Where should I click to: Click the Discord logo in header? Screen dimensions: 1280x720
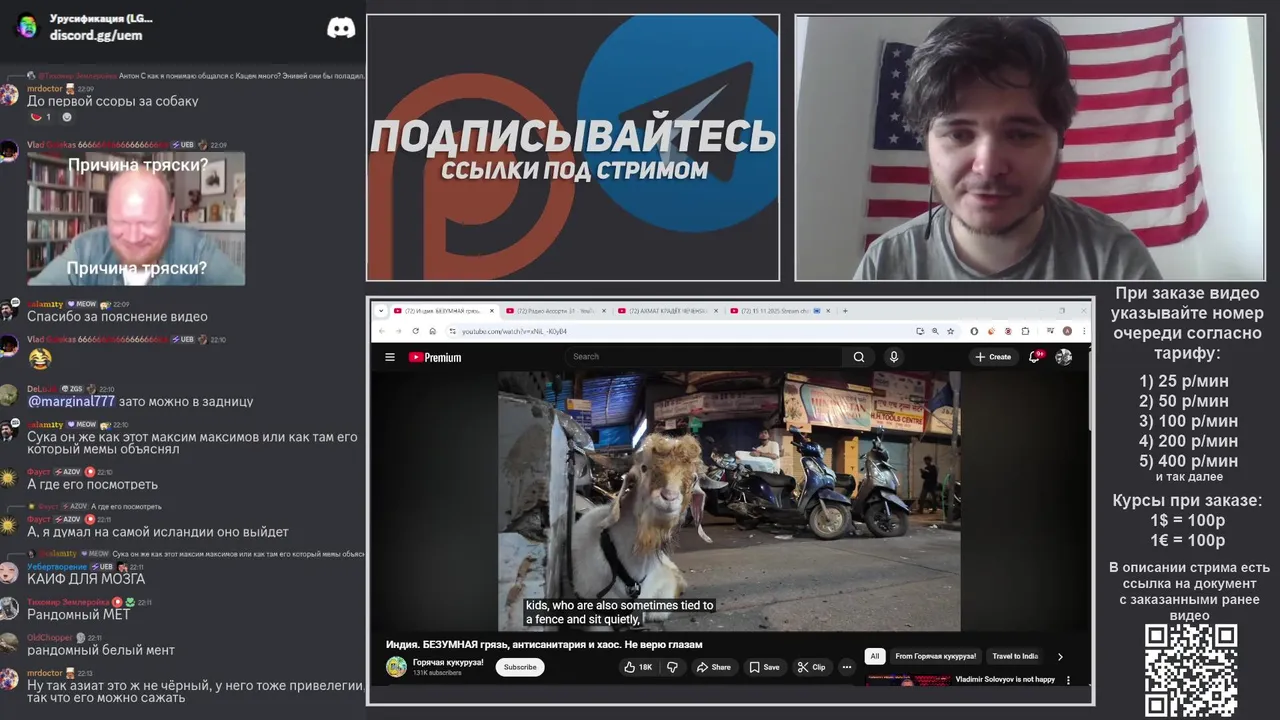(x=341, y=27)
